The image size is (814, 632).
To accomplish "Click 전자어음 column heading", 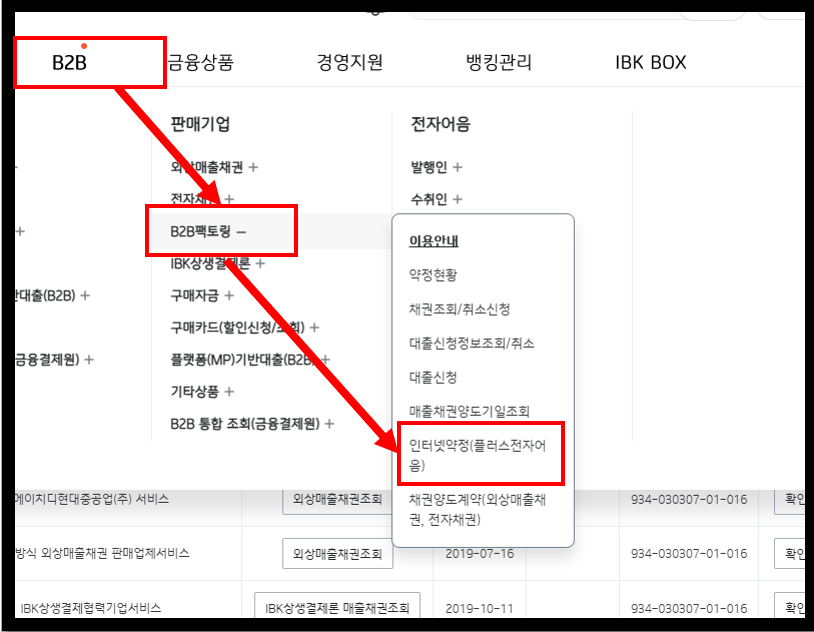I will 440,124.
